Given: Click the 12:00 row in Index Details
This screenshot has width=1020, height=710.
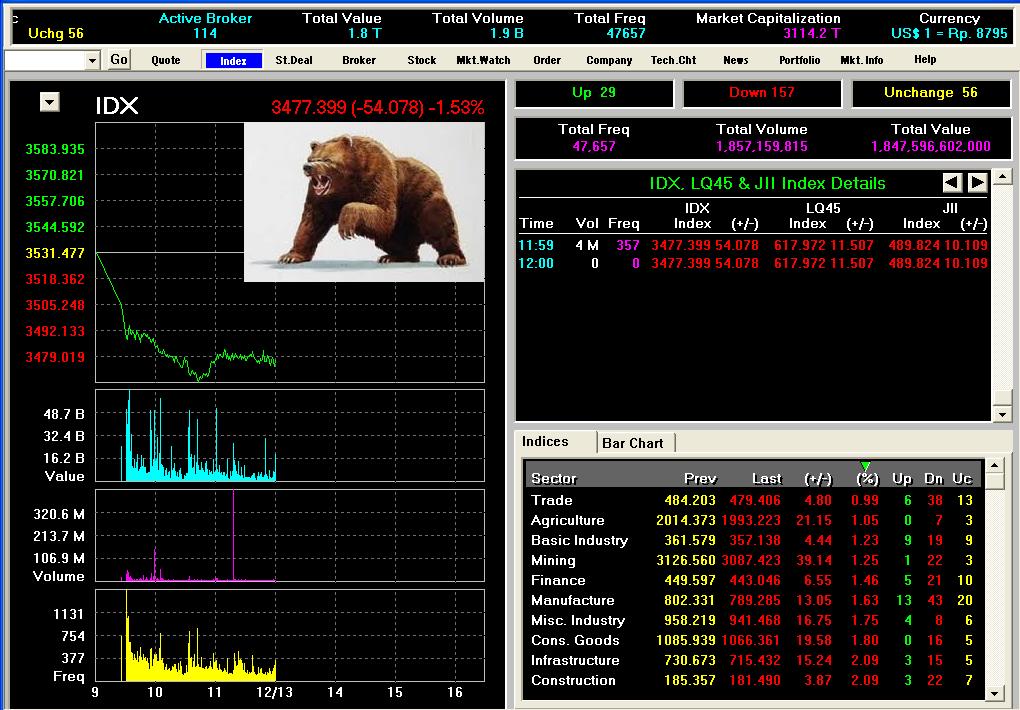Looking at the screenshot, I should click(753, 264).
